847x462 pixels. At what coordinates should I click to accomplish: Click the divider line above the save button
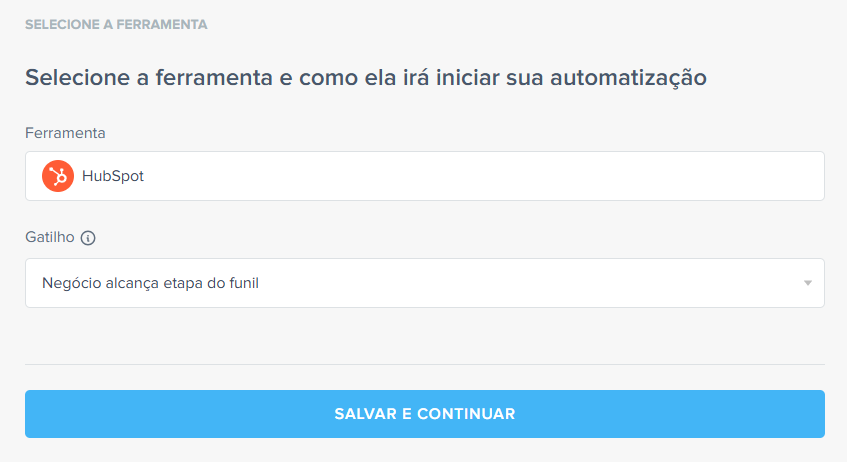pyautogui.click(x=424, y=364)
